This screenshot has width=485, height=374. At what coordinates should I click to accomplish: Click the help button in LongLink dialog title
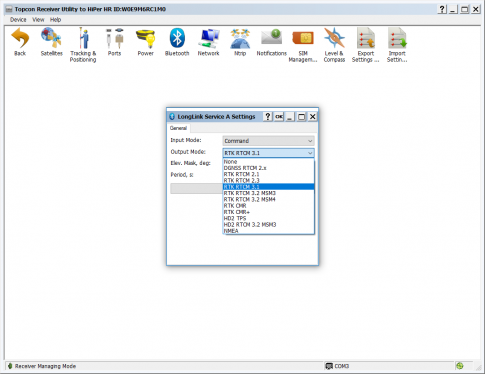click(268, 117)
